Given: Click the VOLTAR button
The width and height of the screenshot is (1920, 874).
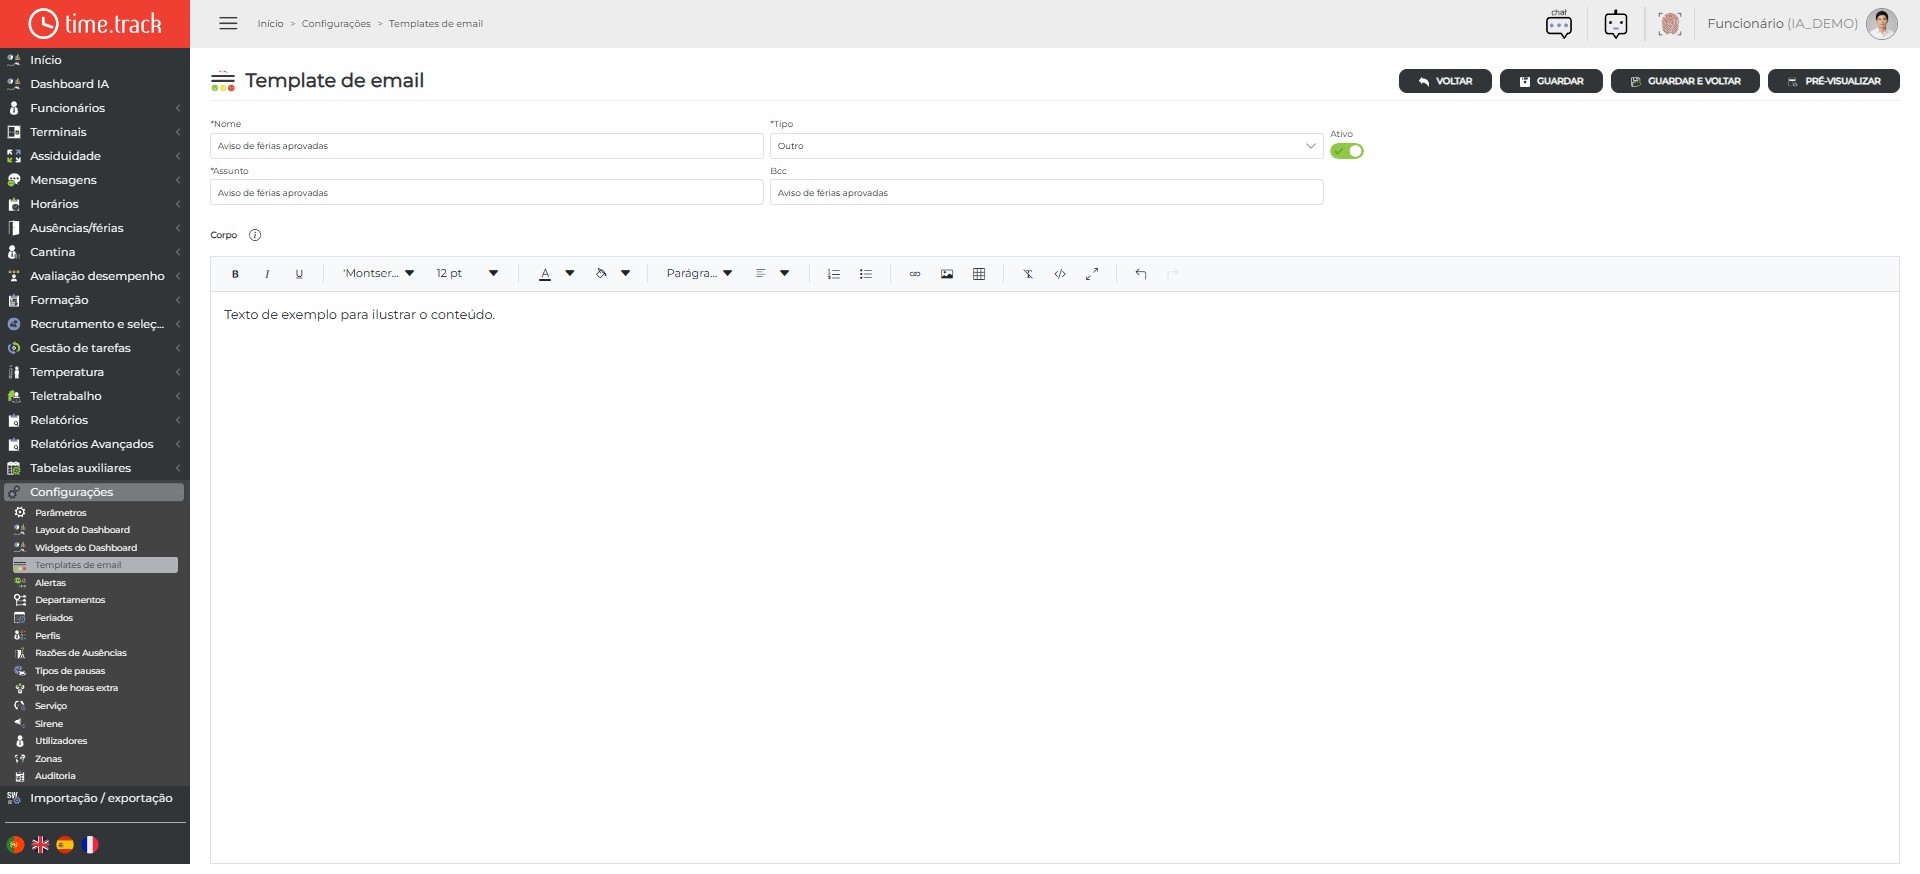Looking at the screenshot, I should pos(1445,81).
